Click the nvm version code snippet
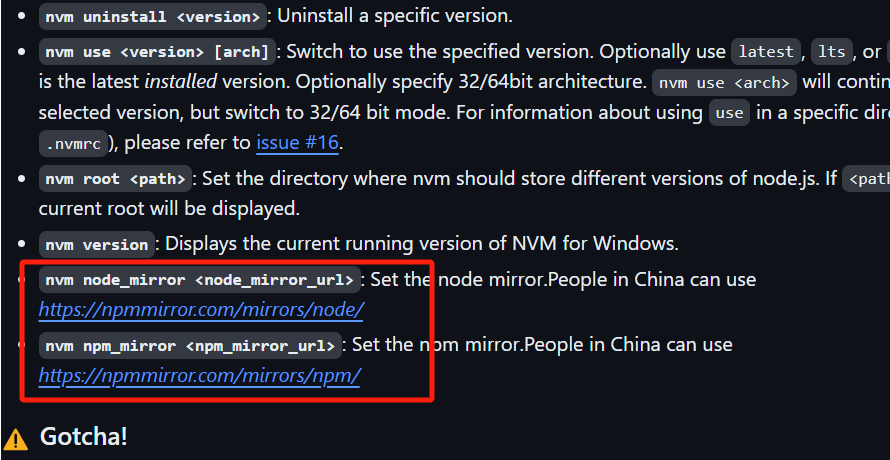 [96, 245]
